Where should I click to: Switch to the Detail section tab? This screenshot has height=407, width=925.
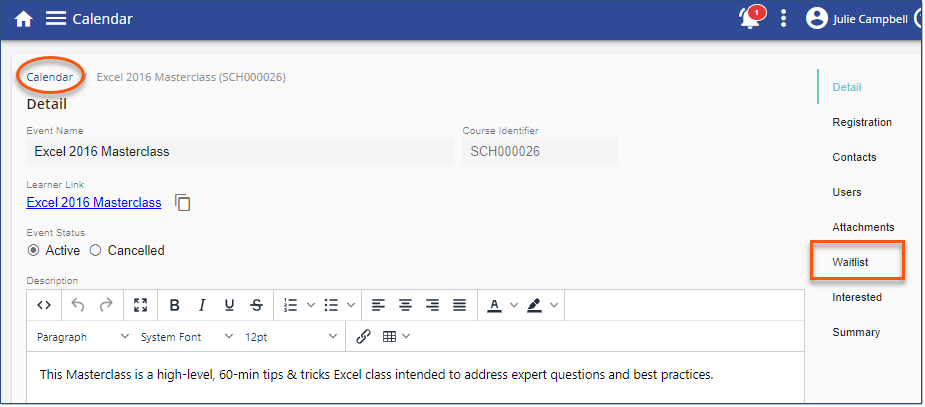(847, 87)
